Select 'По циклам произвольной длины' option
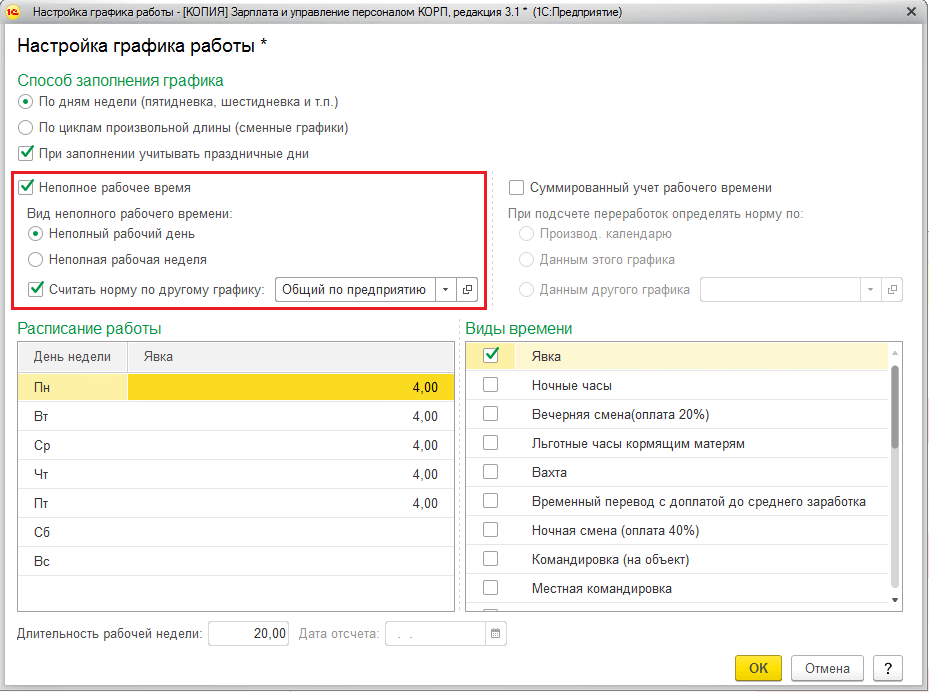Screen dimensions: 929x692 [x=25, y=127]
